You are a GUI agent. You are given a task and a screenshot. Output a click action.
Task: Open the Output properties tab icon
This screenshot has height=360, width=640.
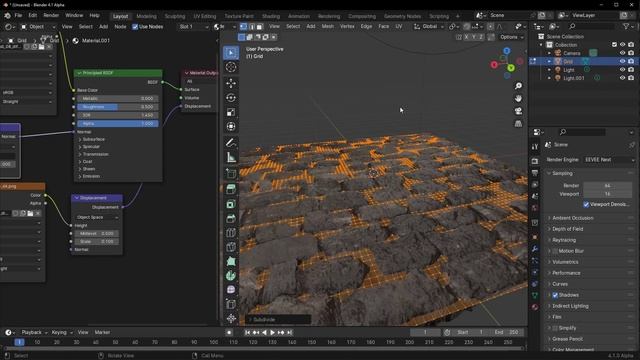click(535, 173)
